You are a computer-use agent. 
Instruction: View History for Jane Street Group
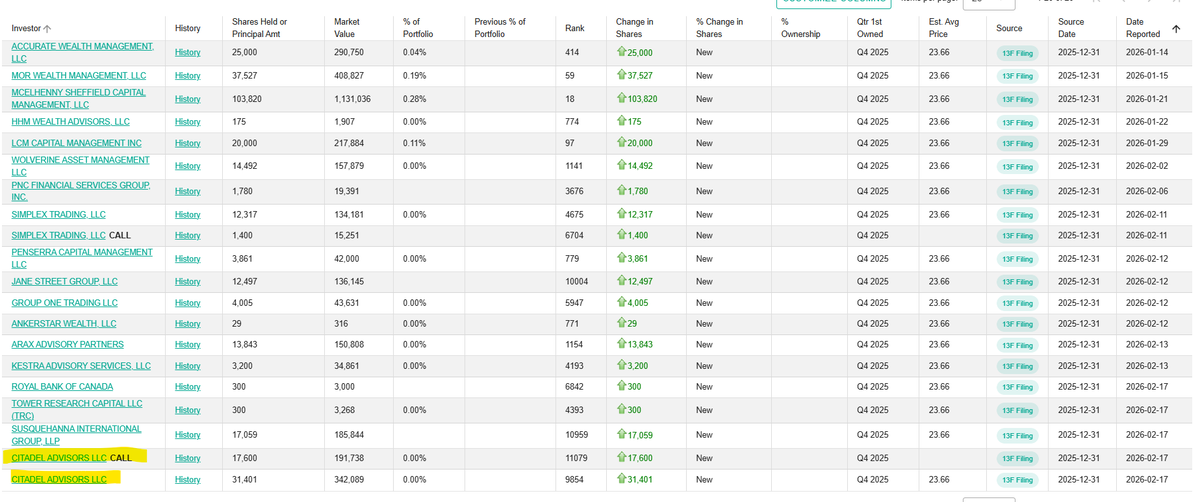click(187, 281)
